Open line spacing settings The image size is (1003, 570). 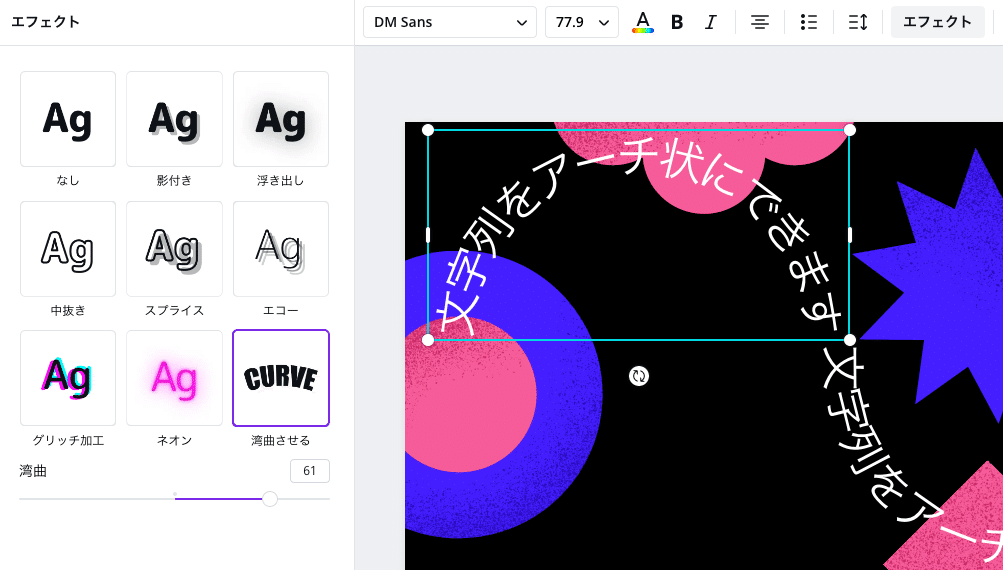click(x=858, y=22)
